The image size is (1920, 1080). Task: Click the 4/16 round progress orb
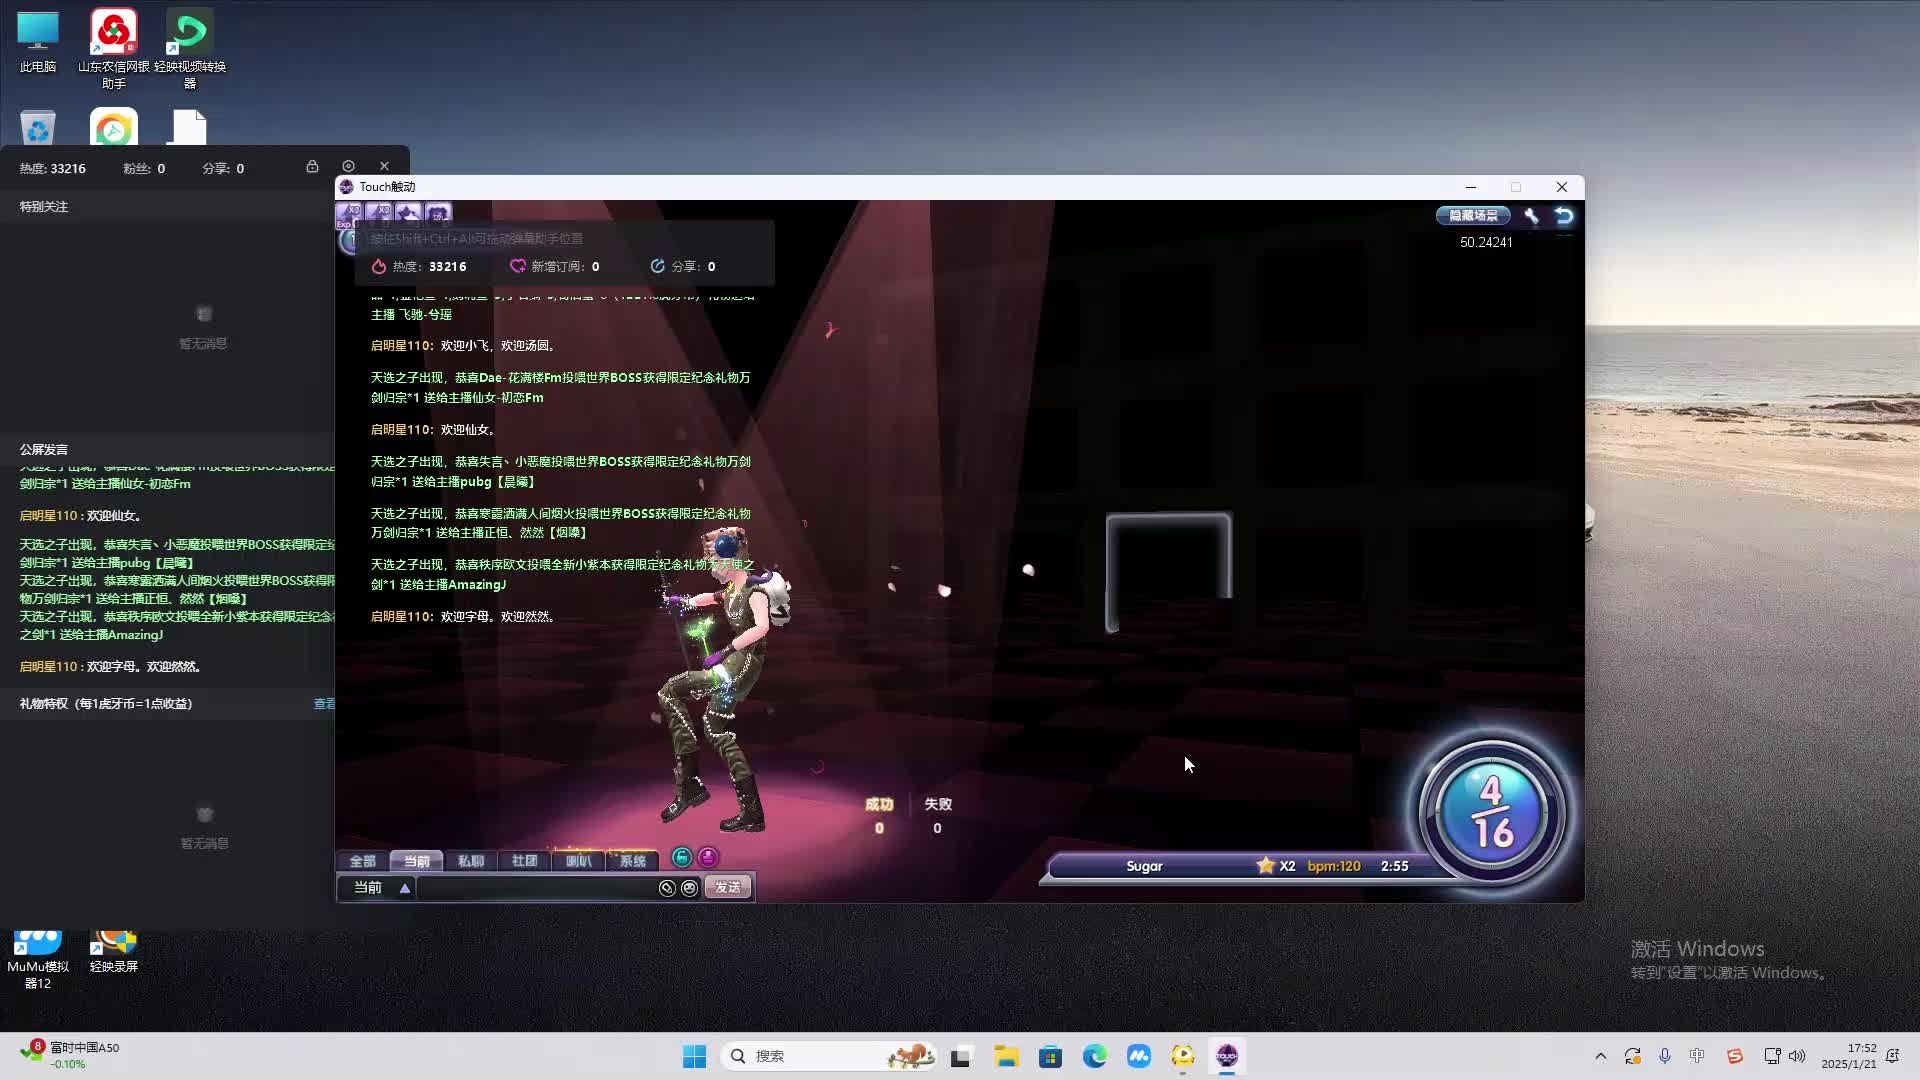tap(1491, 813)
